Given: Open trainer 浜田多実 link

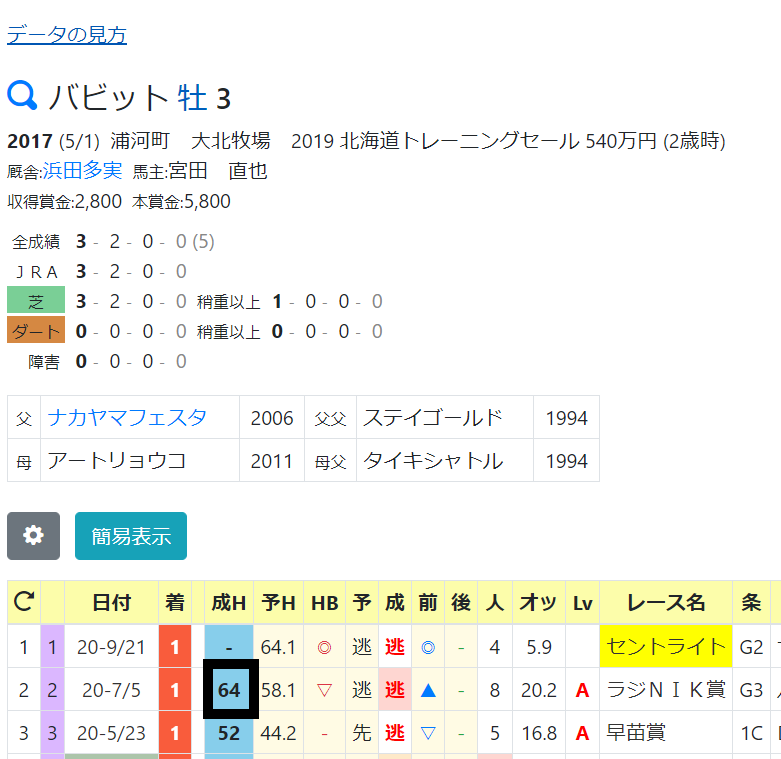Looking at the screenshot, I should 82,171.
